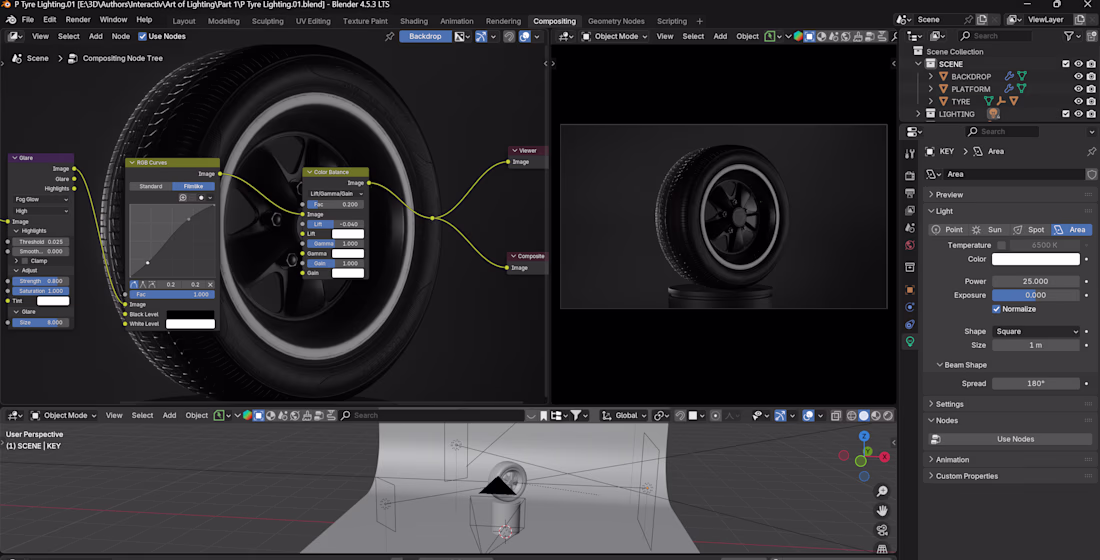Toggle camera view icon in 3D viewport

pyautogui.click(x=882, y=530)
